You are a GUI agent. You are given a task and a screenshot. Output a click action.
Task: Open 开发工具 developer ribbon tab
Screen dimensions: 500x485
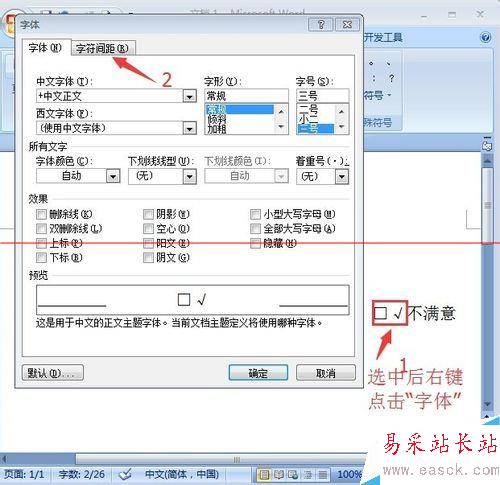pyautogui.click(x=383, y=37)
